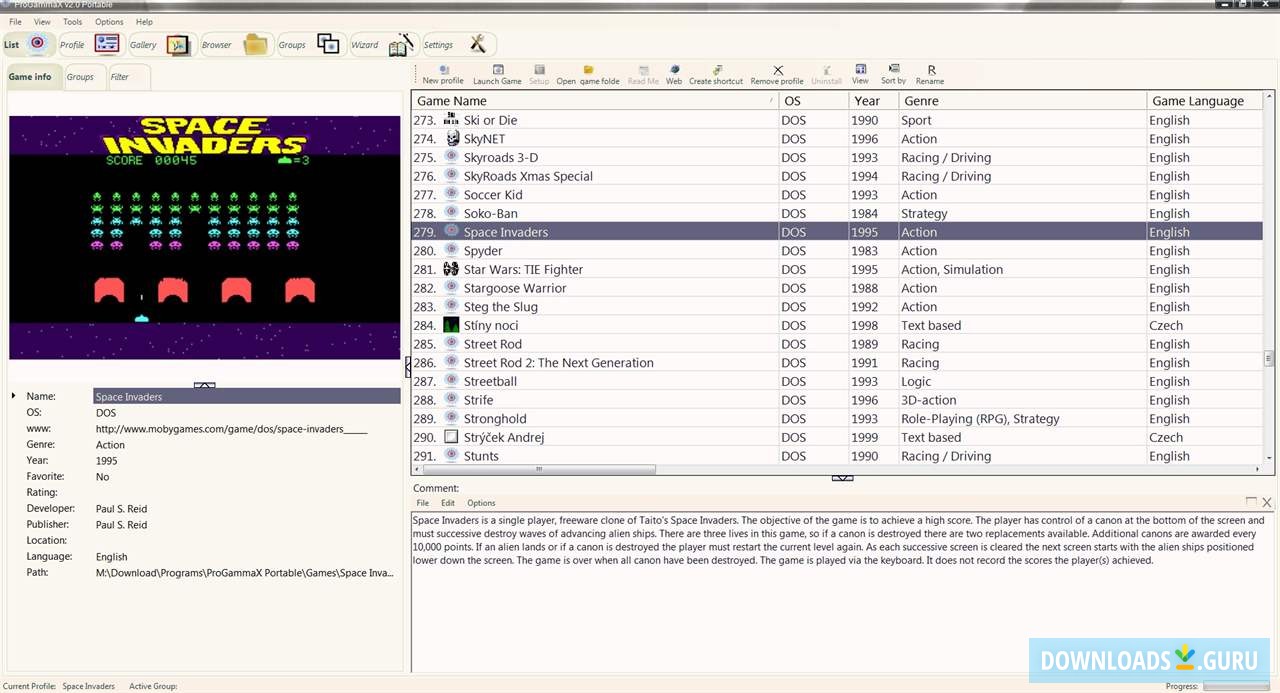Collapse the screenshot panel using arrow below image
Screen dimensions: 1280x693
(204, 385)
